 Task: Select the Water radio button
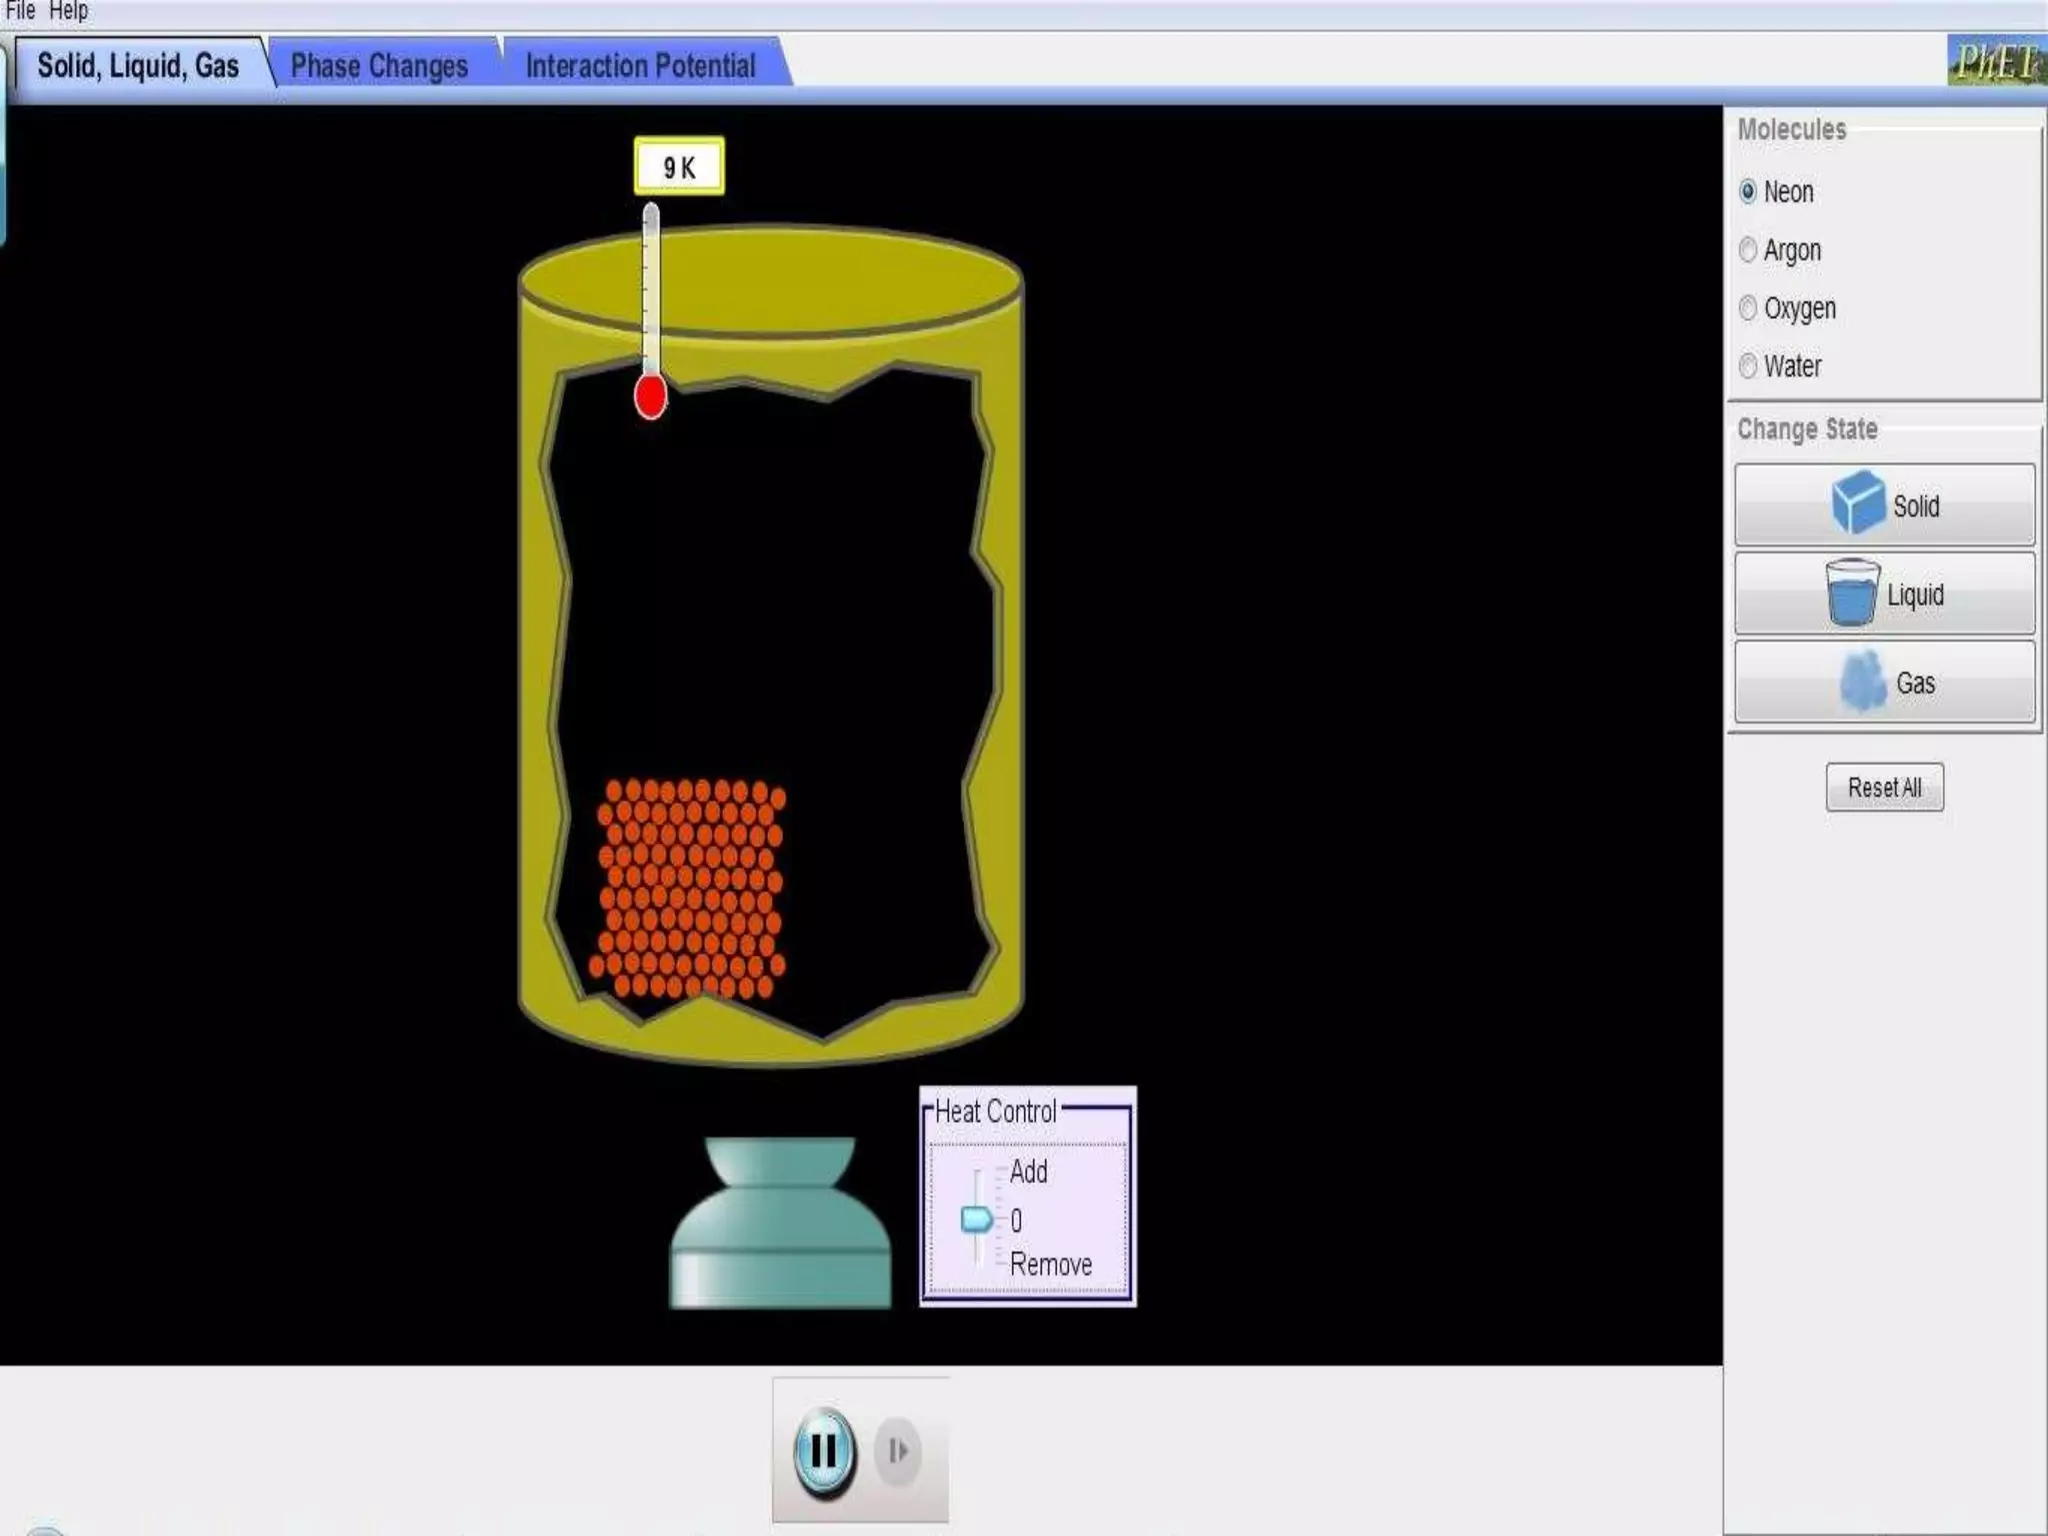pyautogui.click(x=1748, y=366)
